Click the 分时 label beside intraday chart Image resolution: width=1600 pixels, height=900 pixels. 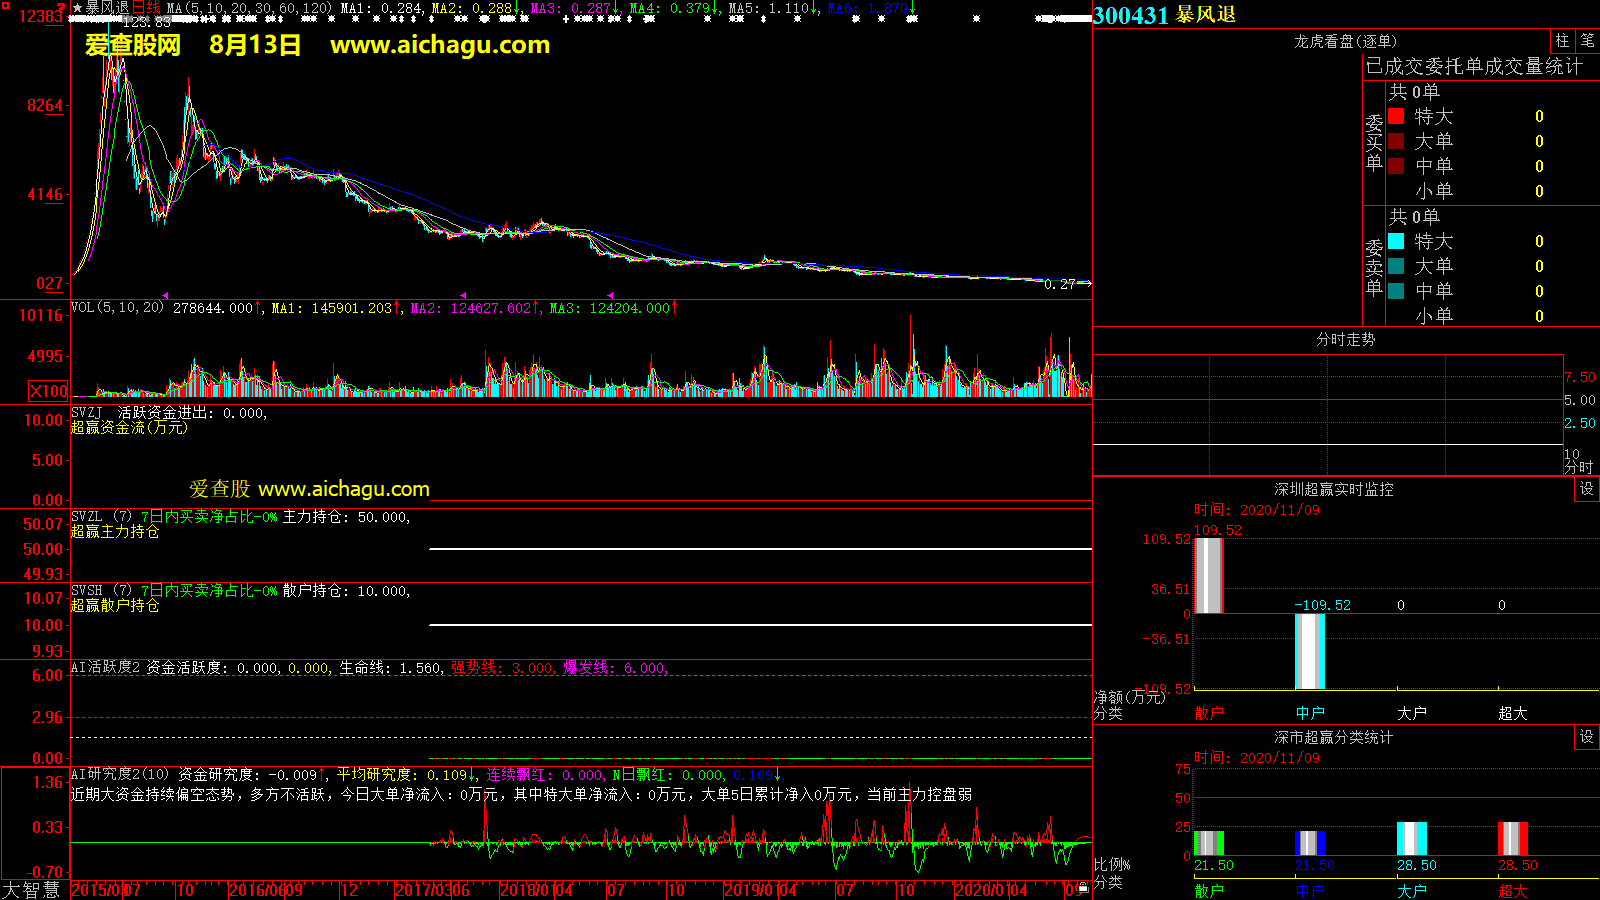pos(1579,467)
